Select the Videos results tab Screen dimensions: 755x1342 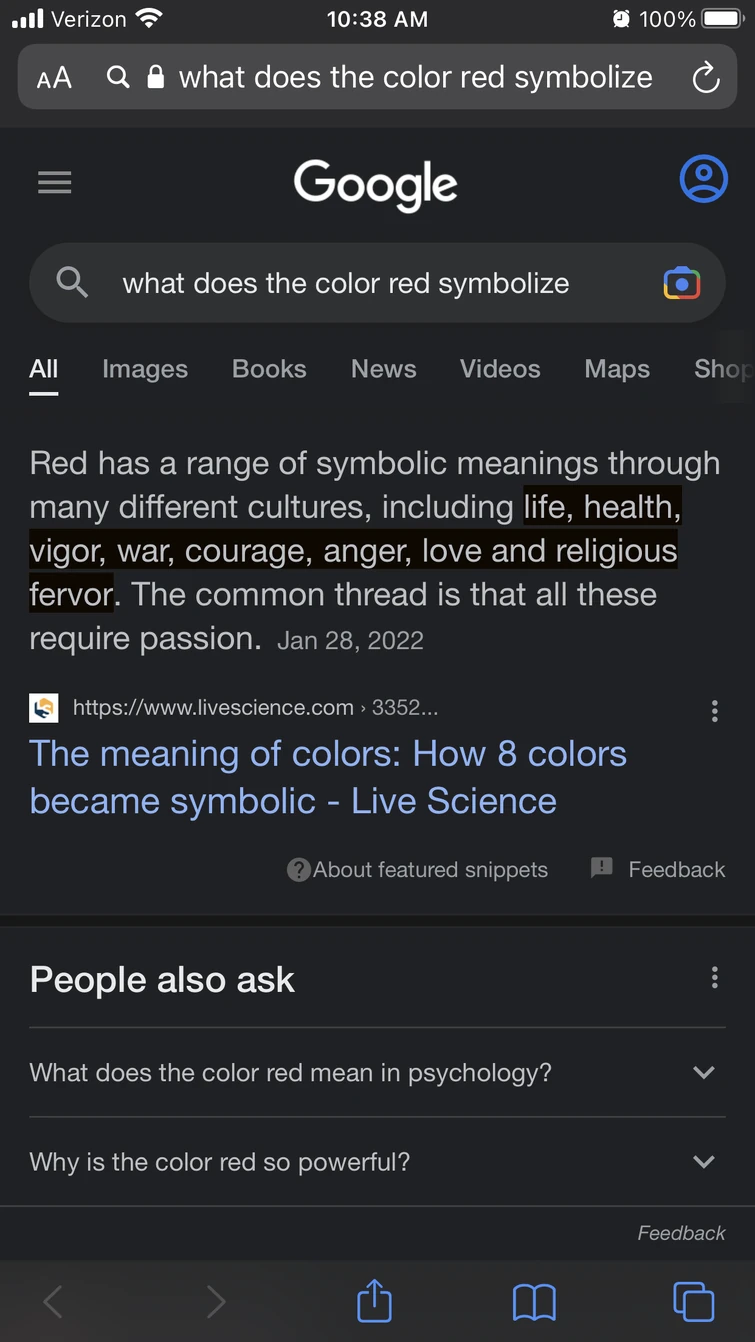click(500, 369)
